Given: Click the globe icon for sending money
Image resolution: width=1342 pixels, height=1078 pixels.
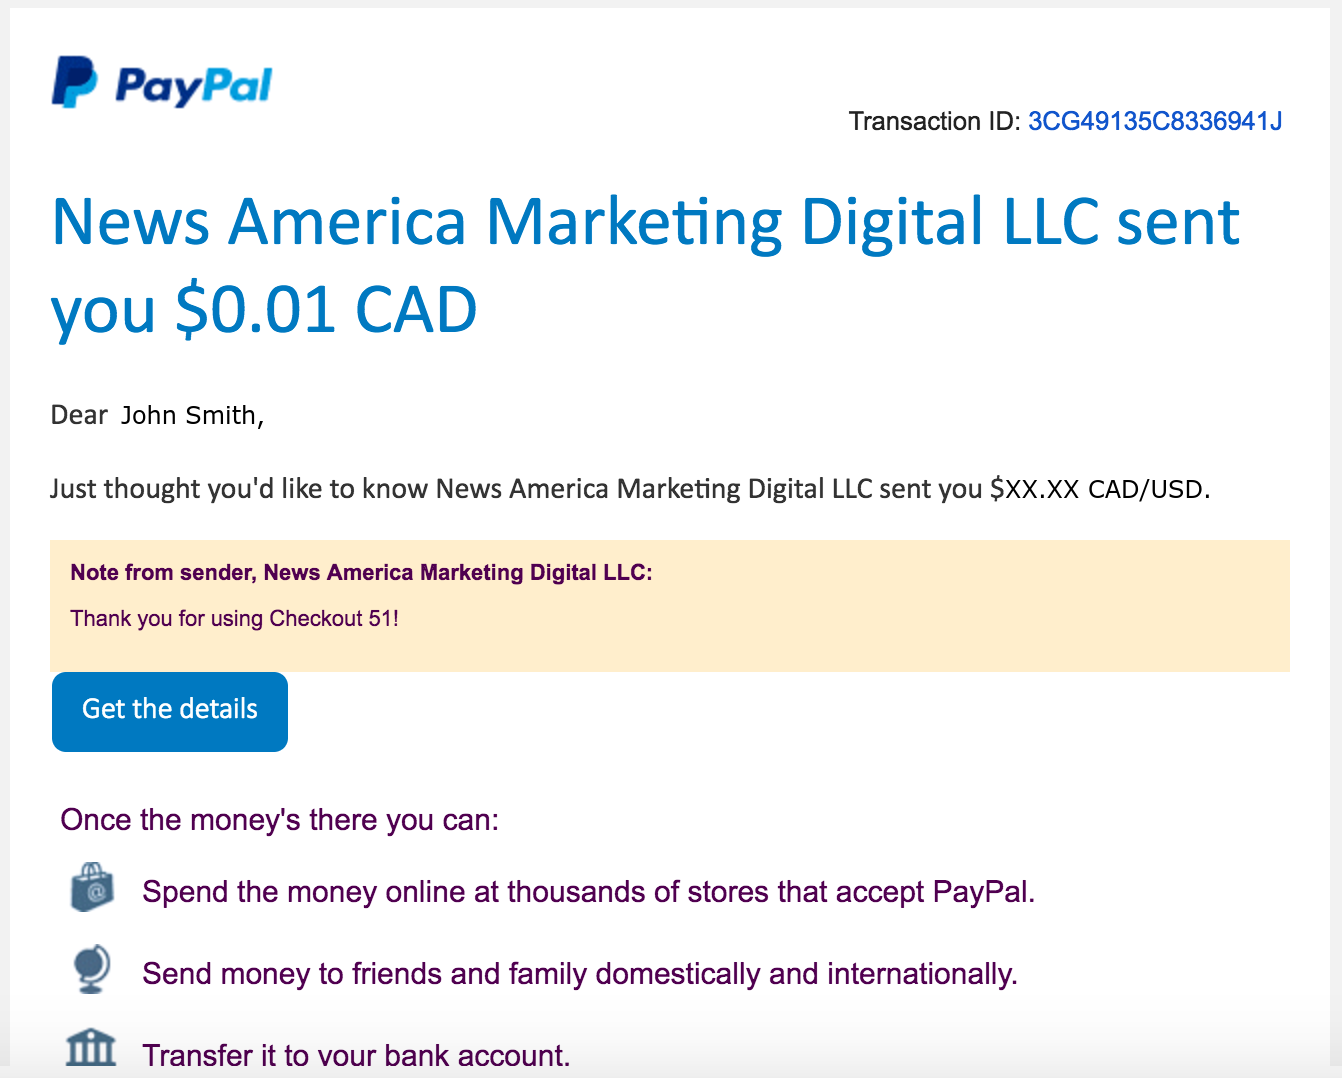Looking at the screenshot, I should click(x=91, y=969).
